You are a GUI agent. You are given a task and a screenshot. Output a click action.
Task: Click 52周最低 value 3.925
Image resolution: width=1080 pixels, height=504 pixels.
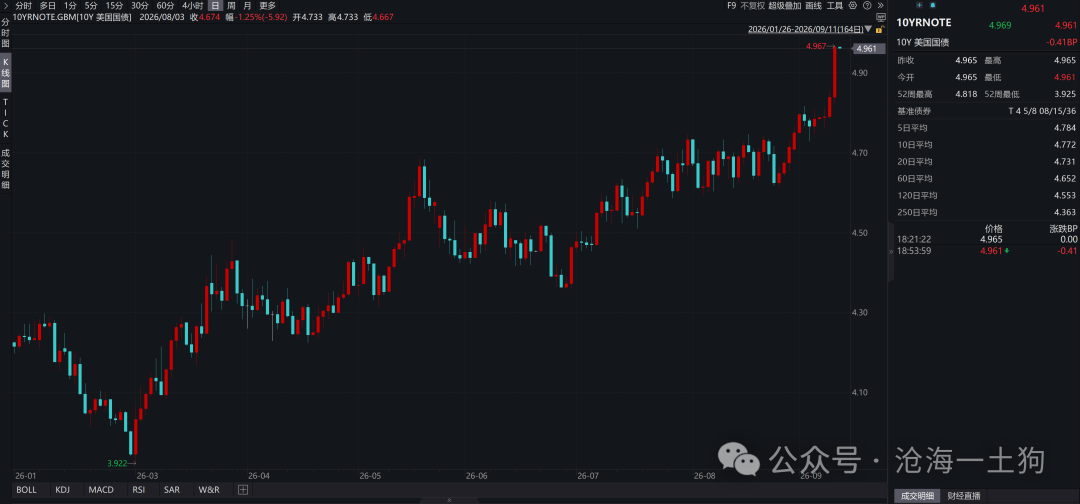click(1064, 94)
